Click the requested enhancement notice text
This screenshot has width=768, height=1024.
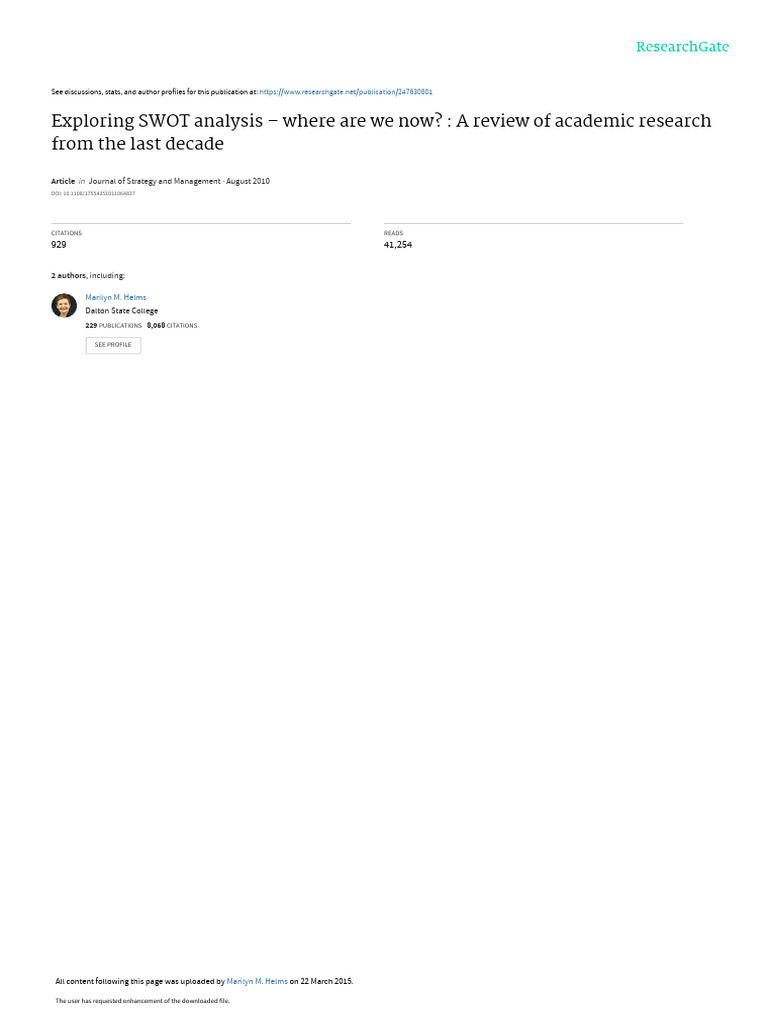tap(142, 1000)
